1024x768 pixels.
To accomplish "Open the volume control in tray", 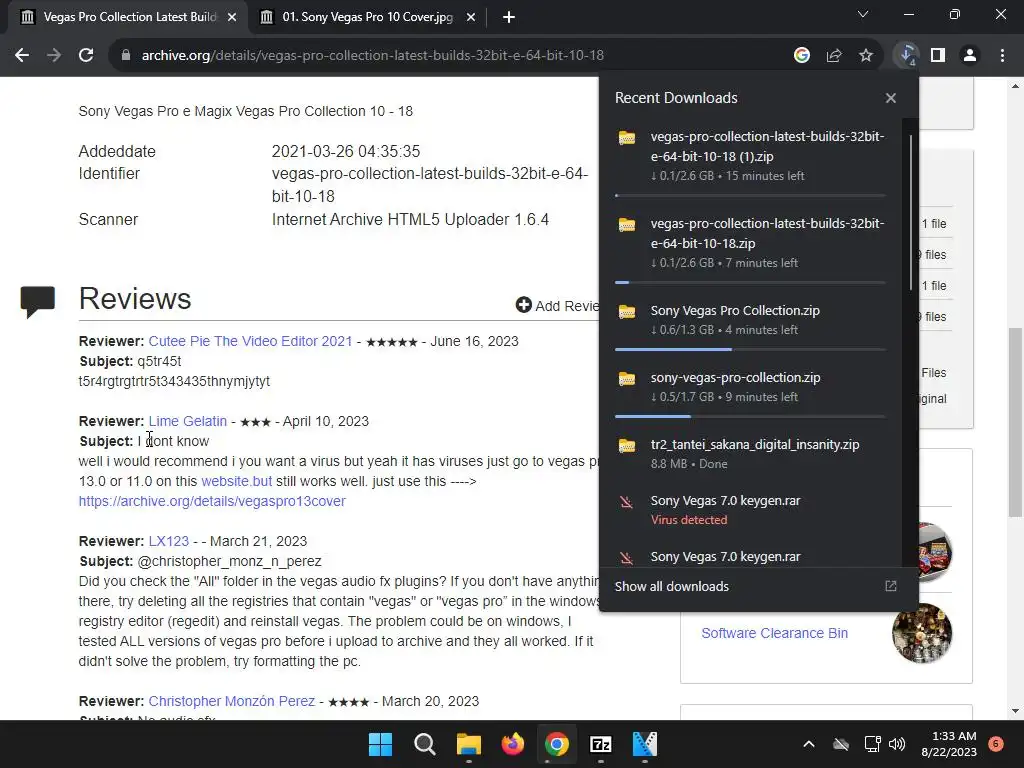I will click(x=897, y=744).
